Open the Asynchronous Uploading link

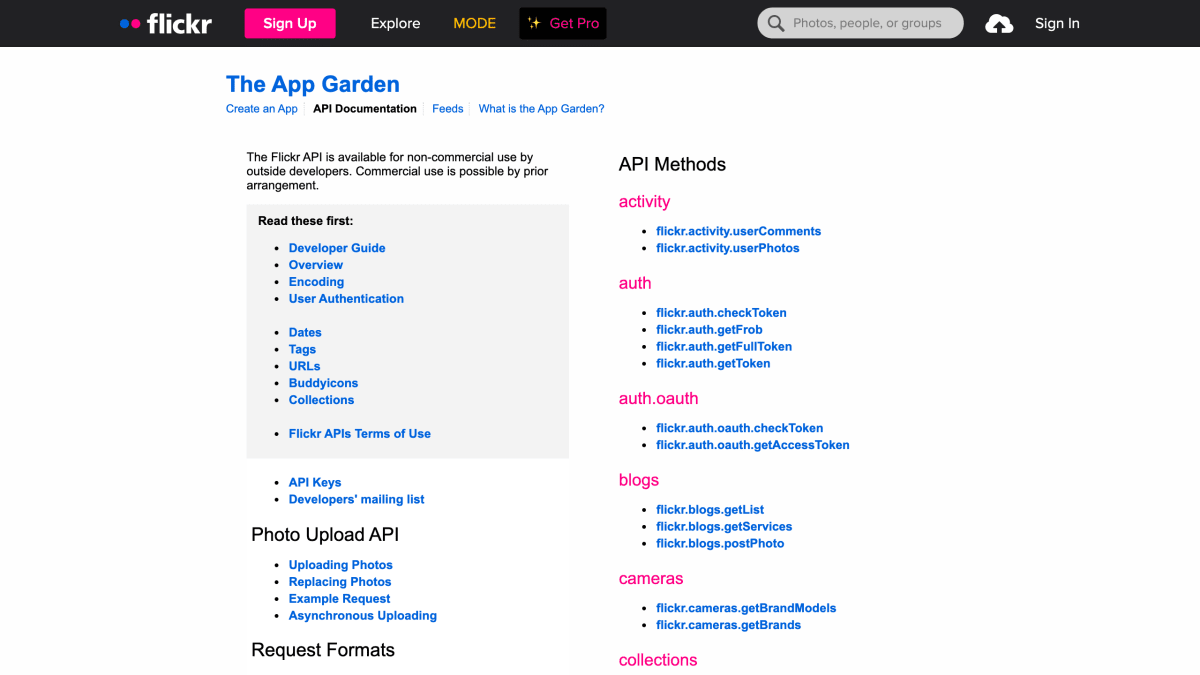pos(363,616)
